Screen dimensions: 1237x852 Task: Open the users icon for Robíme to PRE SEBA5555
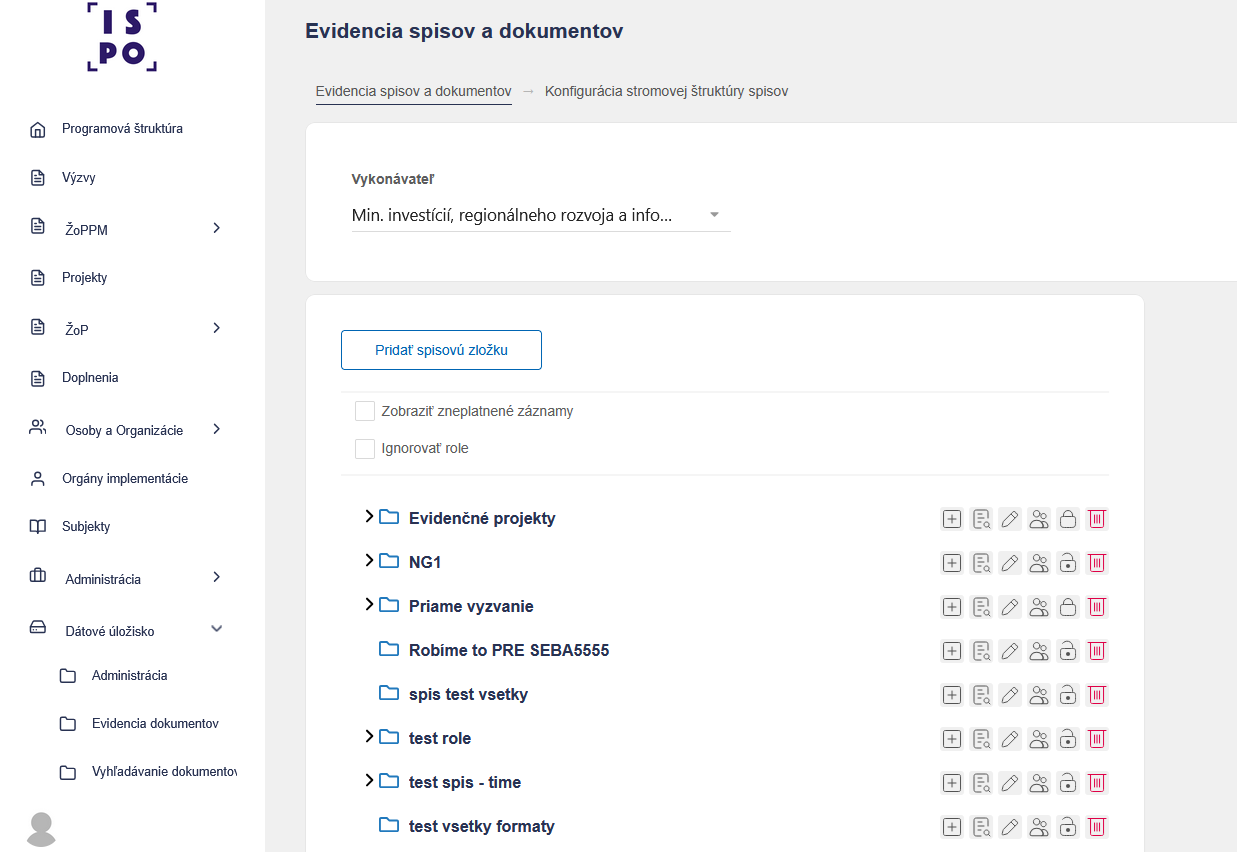tap(1039, 651)
